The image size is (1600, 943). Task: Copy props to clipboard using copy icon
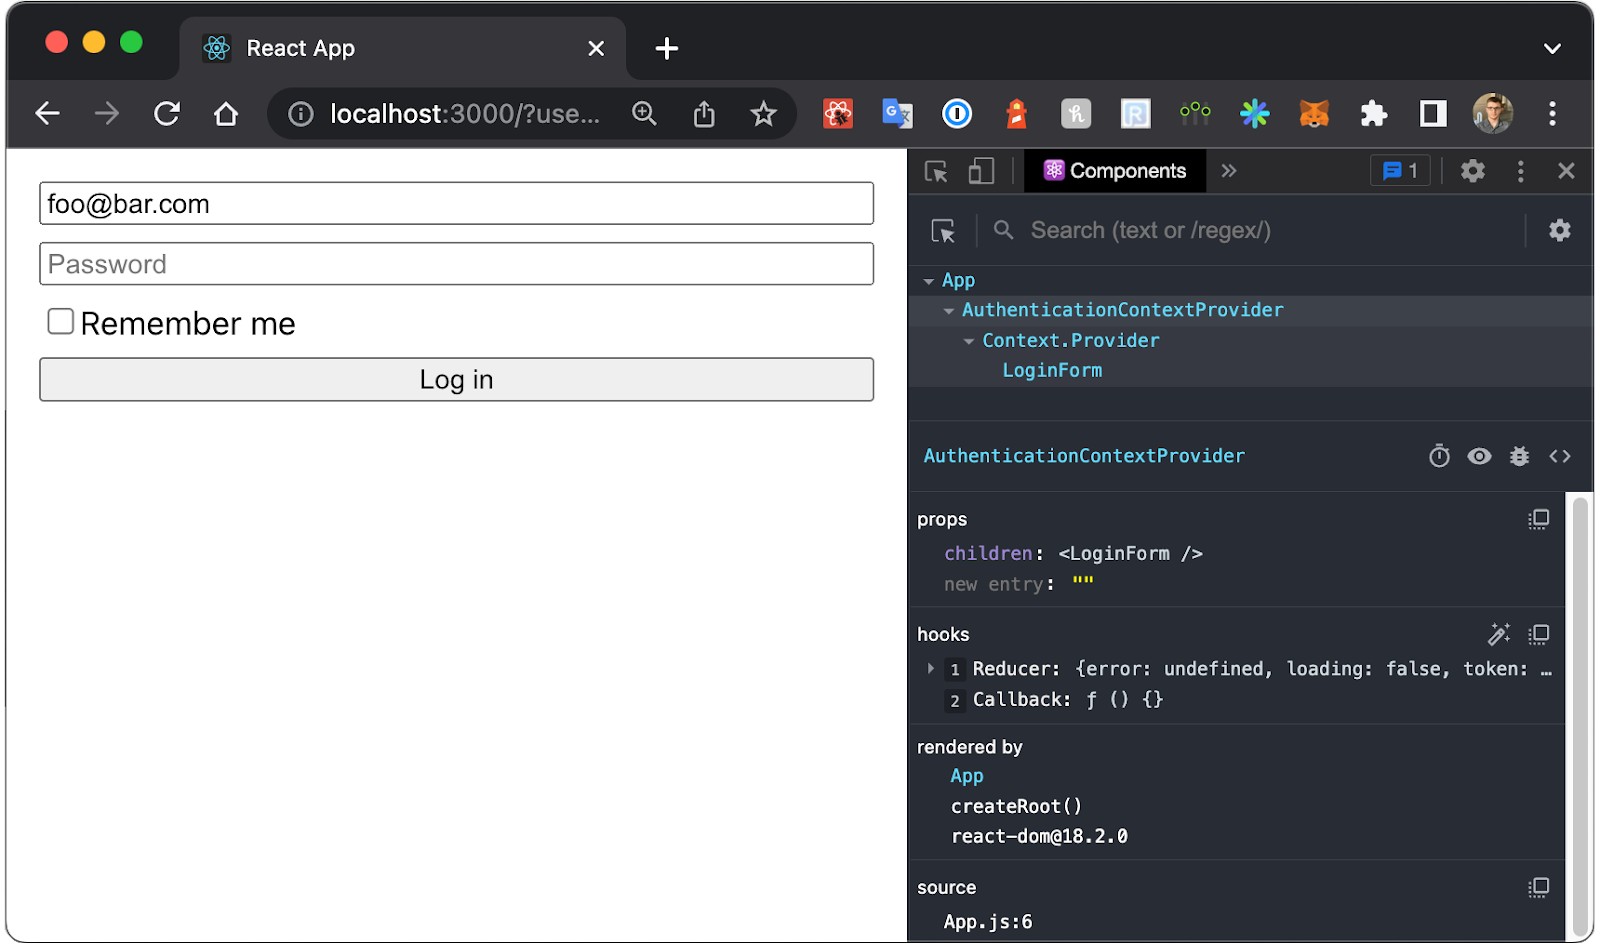point(1539,519)
